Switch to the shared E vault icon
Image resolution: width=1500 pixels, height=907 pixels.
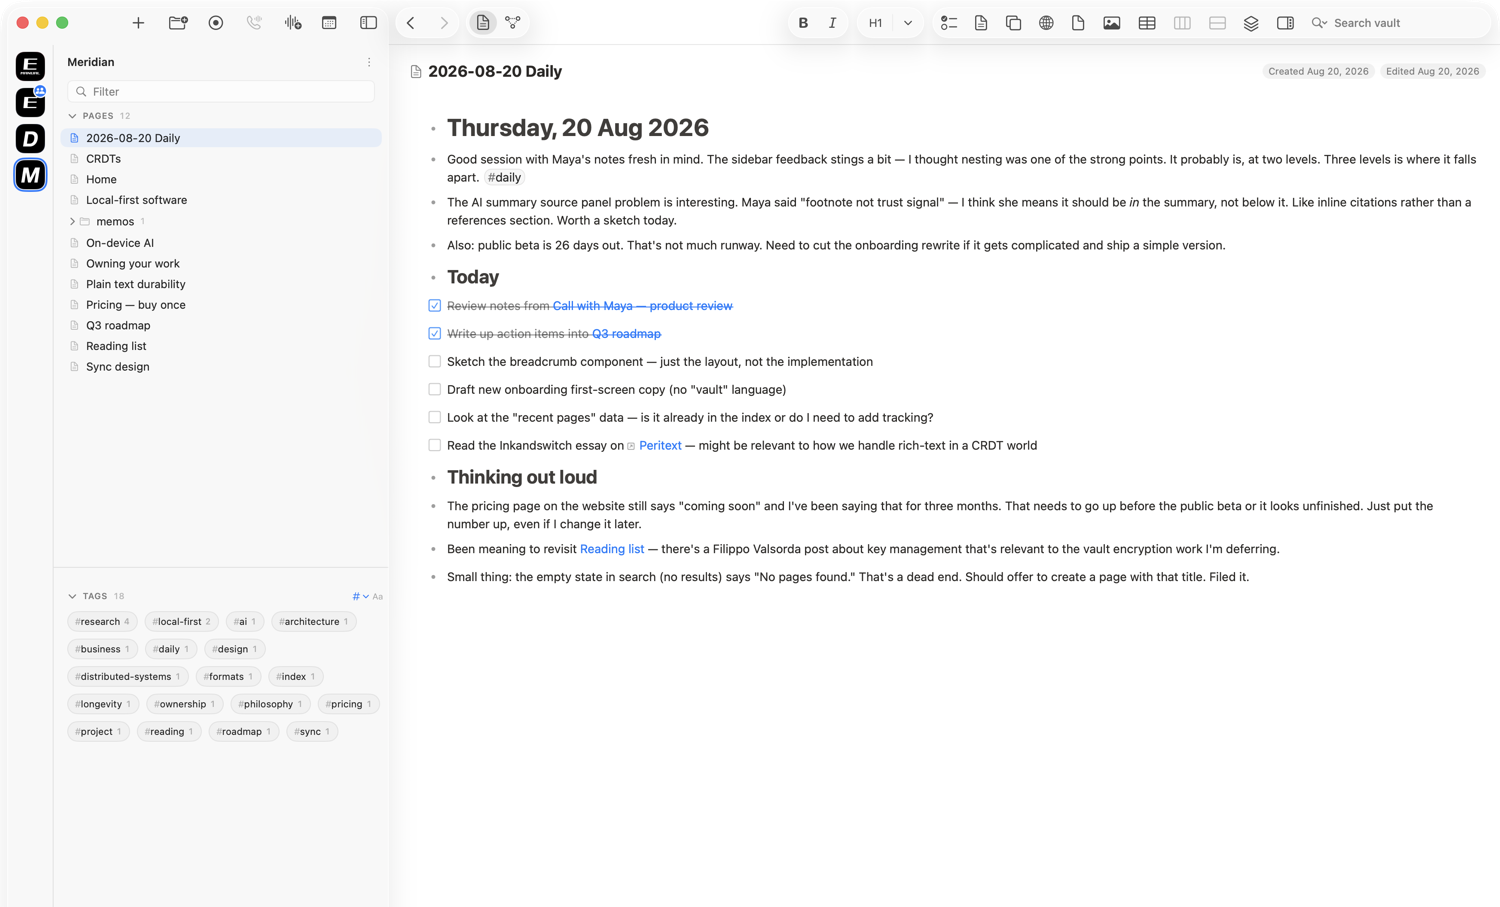tap(30, 102)
